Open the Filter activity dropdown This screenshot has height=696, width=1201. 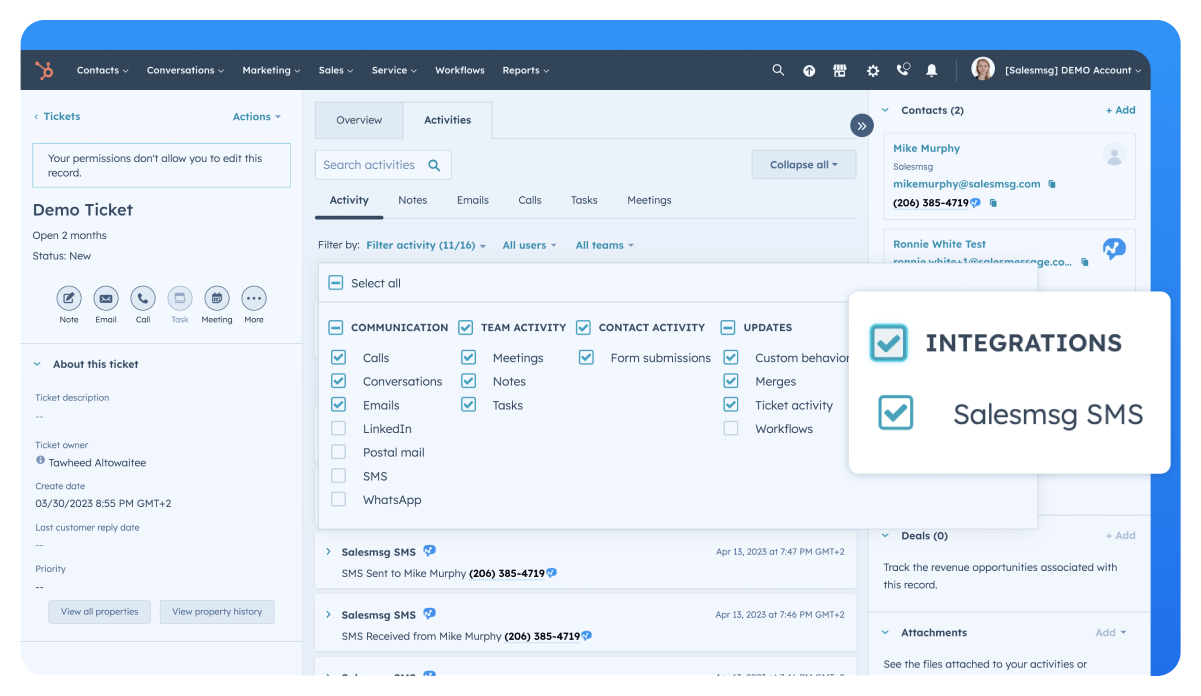click(x=424, y=245)
